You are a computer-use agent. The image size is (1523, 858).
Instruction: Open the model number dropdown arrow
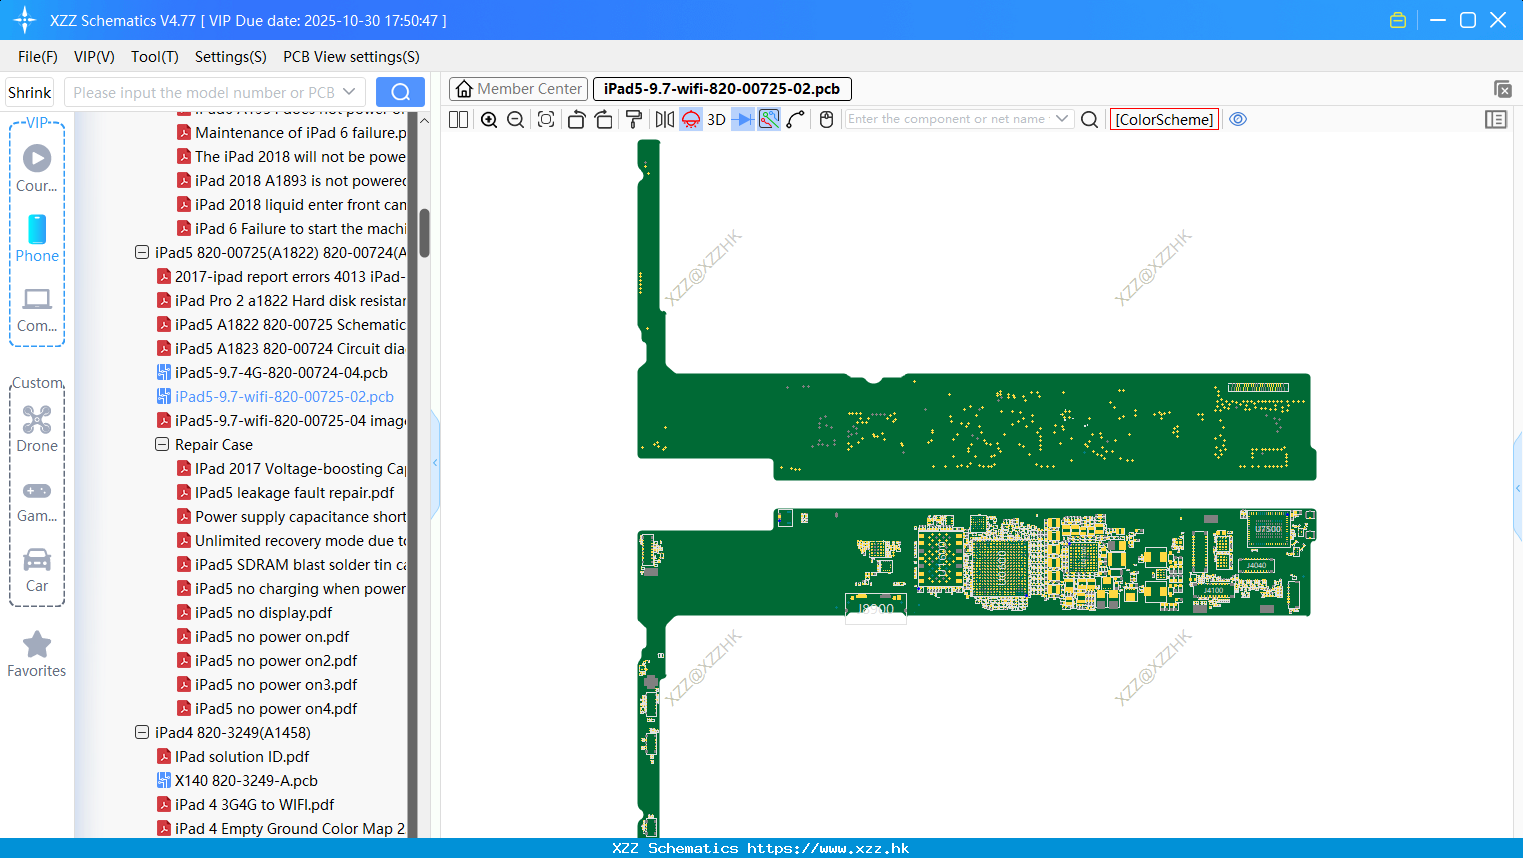pyautogui.click(x=349, y=92)
